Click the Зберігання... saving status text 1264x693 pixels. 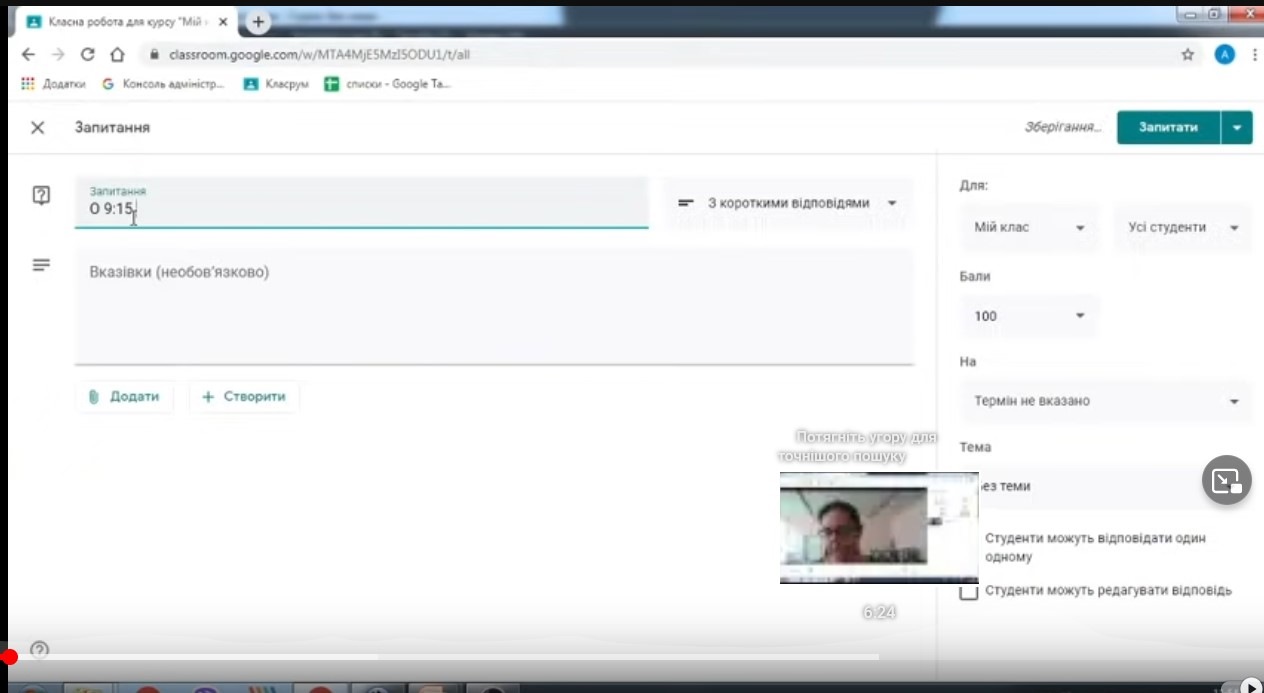(1062, 128)
